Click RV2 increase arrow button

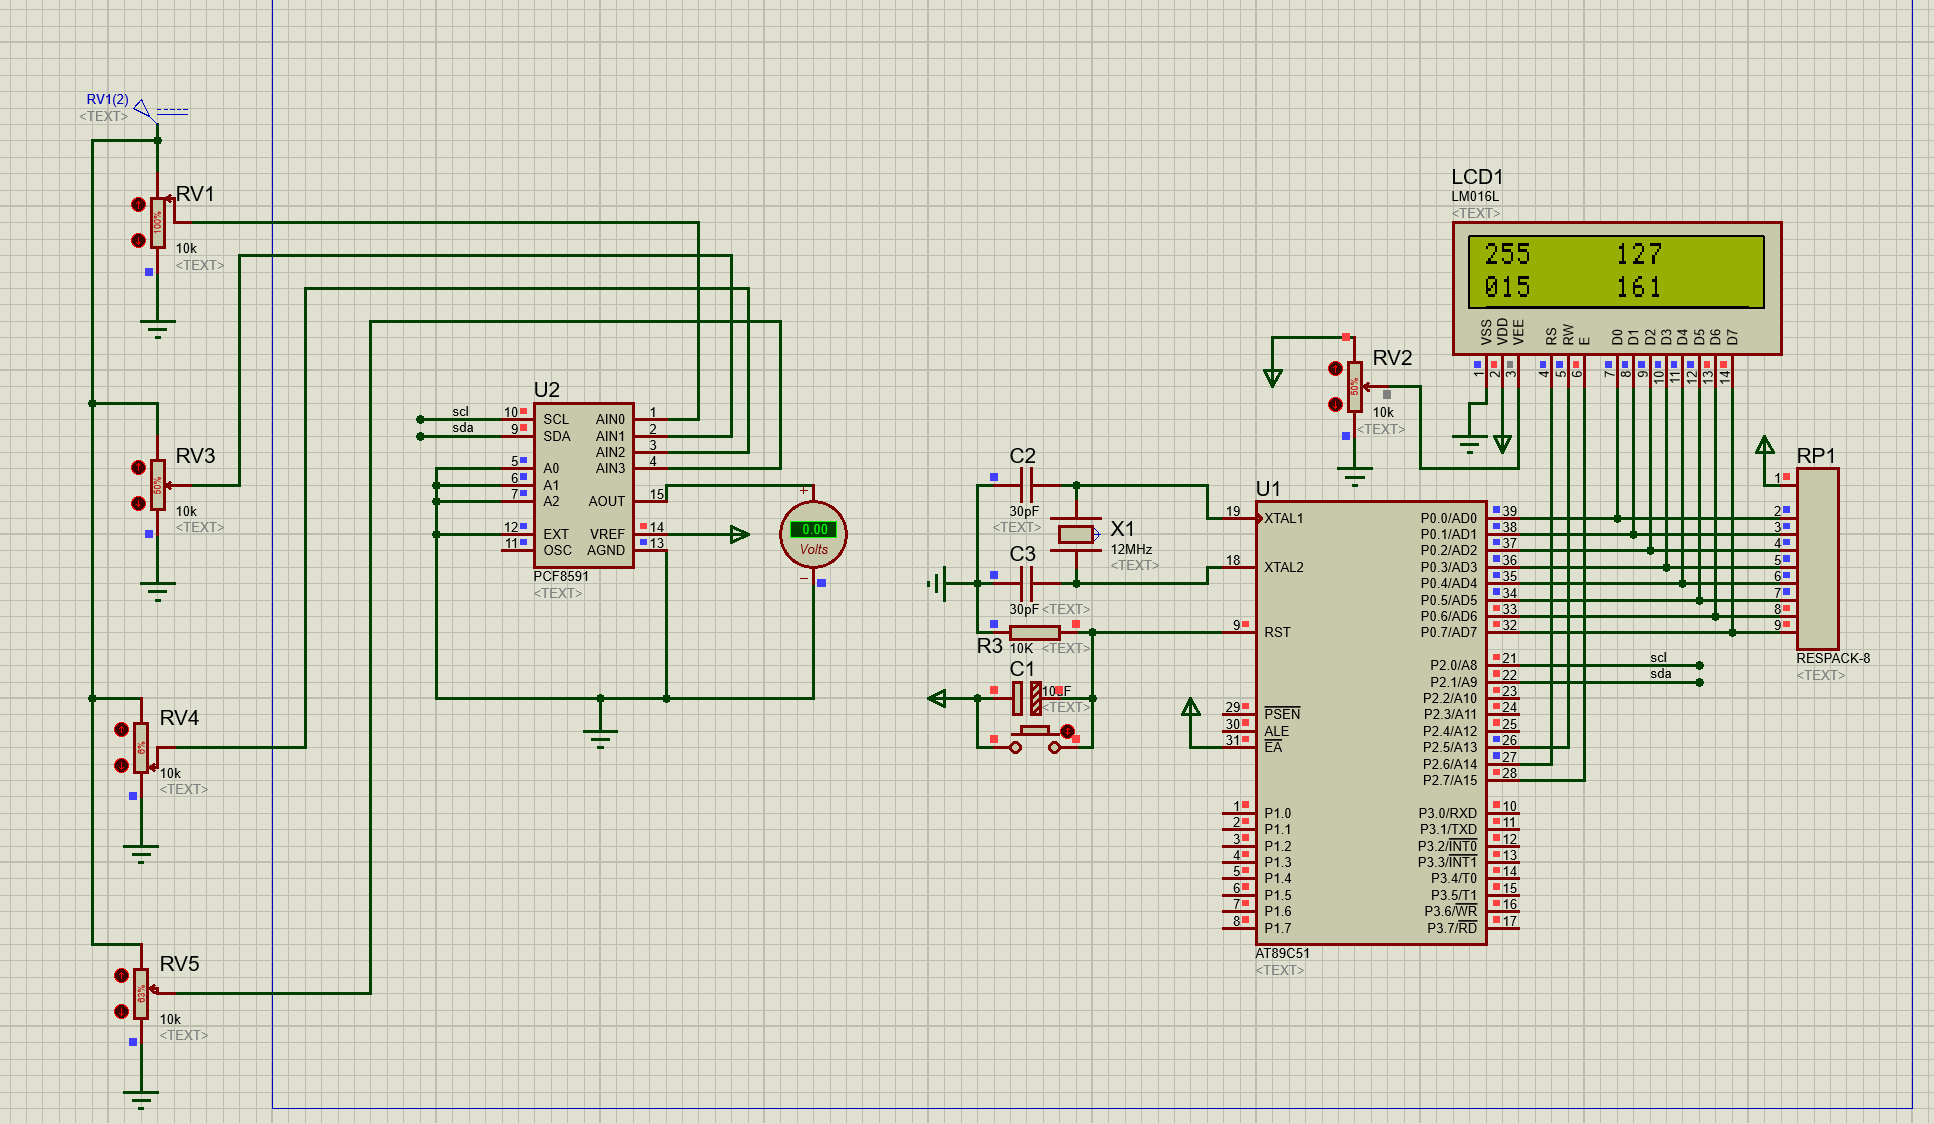[x=1335, y=368]
